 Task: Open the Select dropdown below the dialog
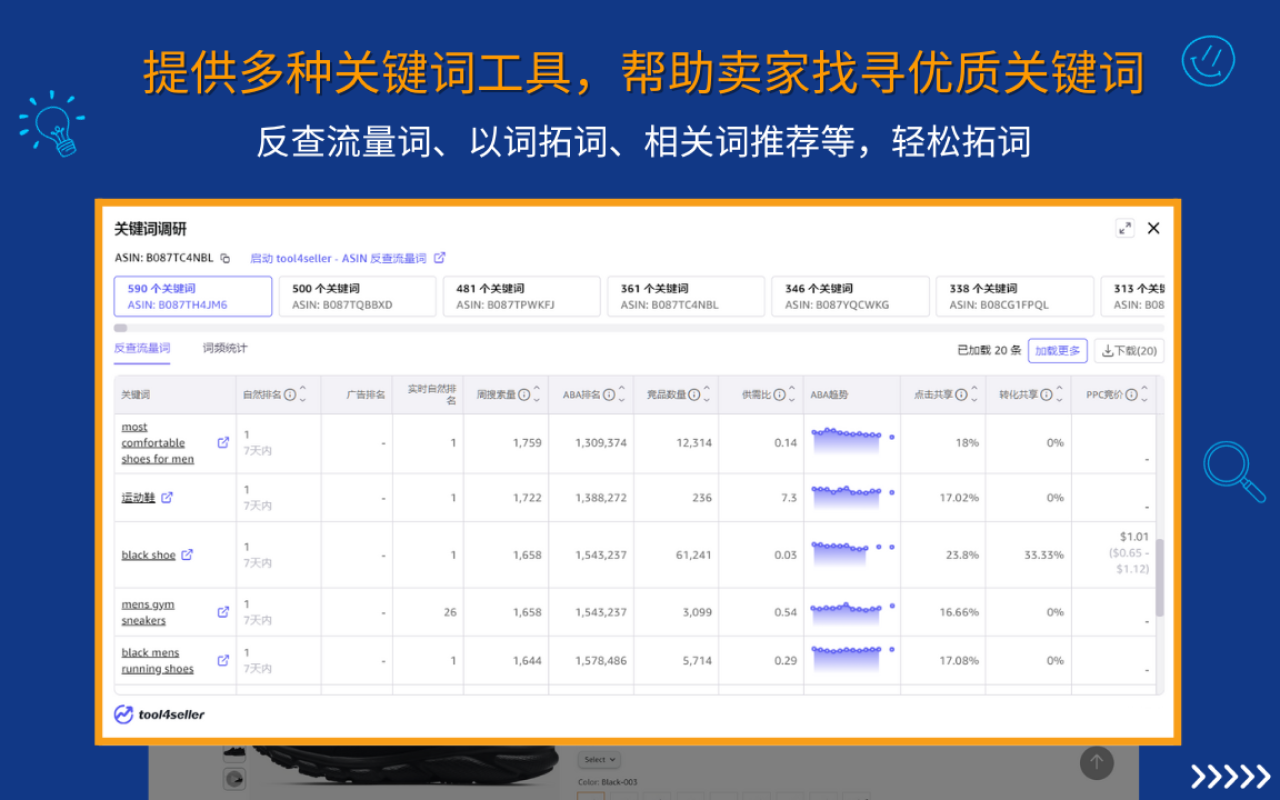click(x=600, y=759)
